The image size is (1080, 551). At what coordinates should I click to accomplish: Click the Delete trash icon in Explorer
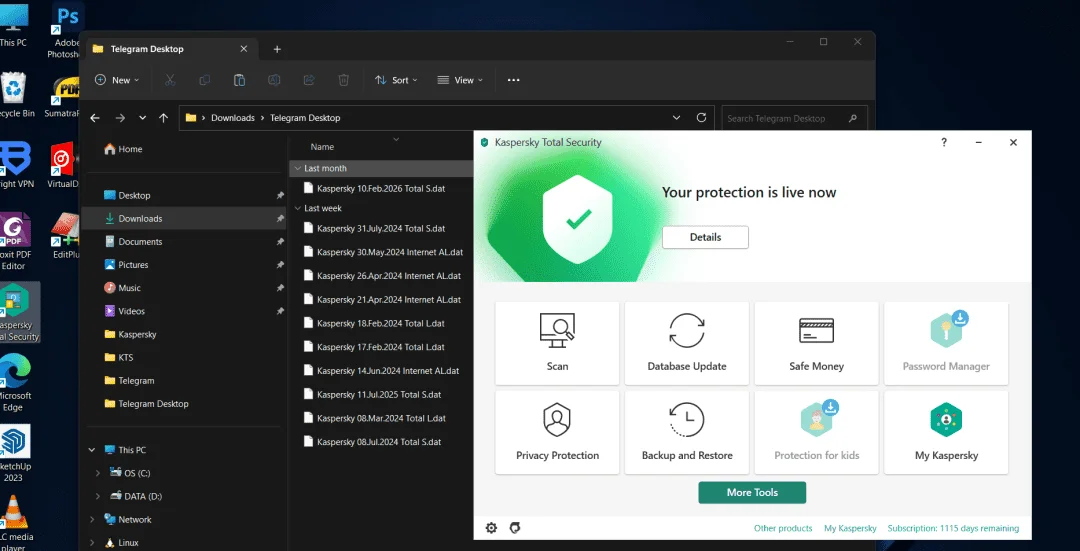coord(344,80)
